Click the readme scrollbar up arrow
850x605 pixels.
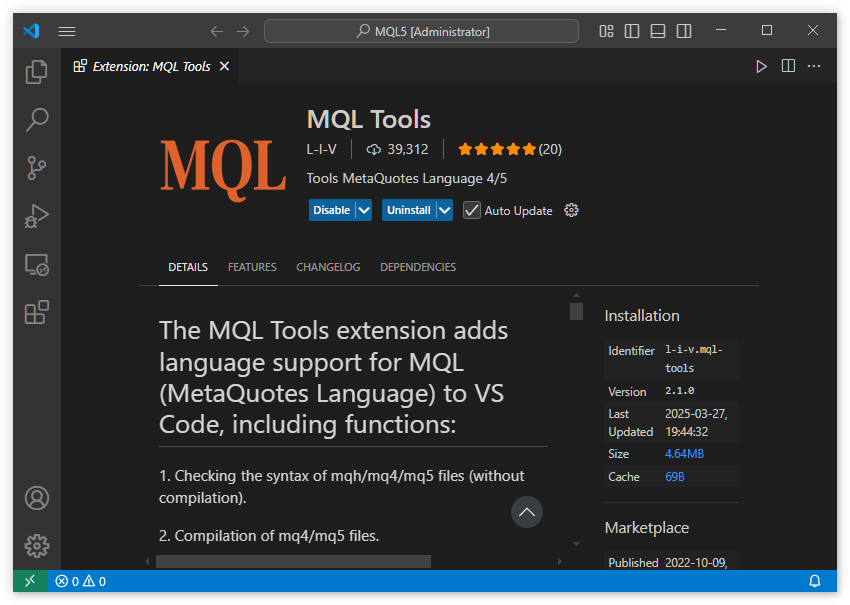tap(576, 295)
